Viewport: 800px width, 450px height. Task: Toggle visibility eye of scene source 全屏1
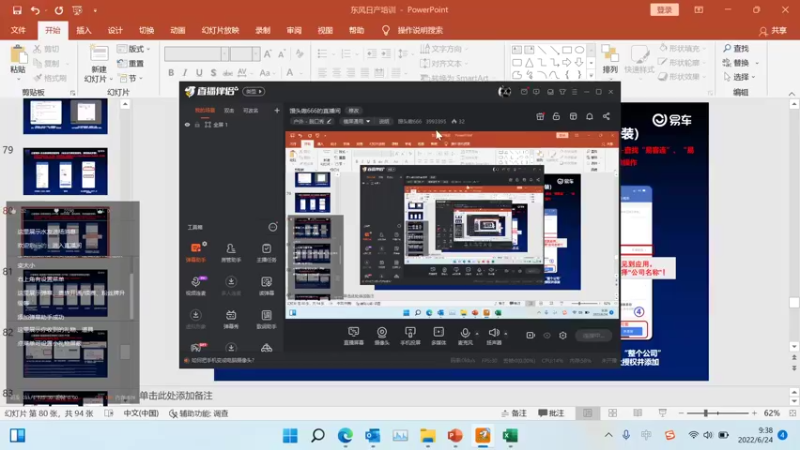[187, 124]
